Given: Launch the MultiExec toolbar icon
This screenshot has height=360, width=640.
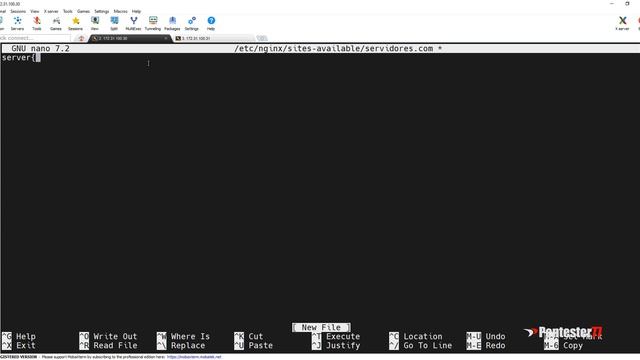Looking at the screenshot, I should (x=133, y=23).
